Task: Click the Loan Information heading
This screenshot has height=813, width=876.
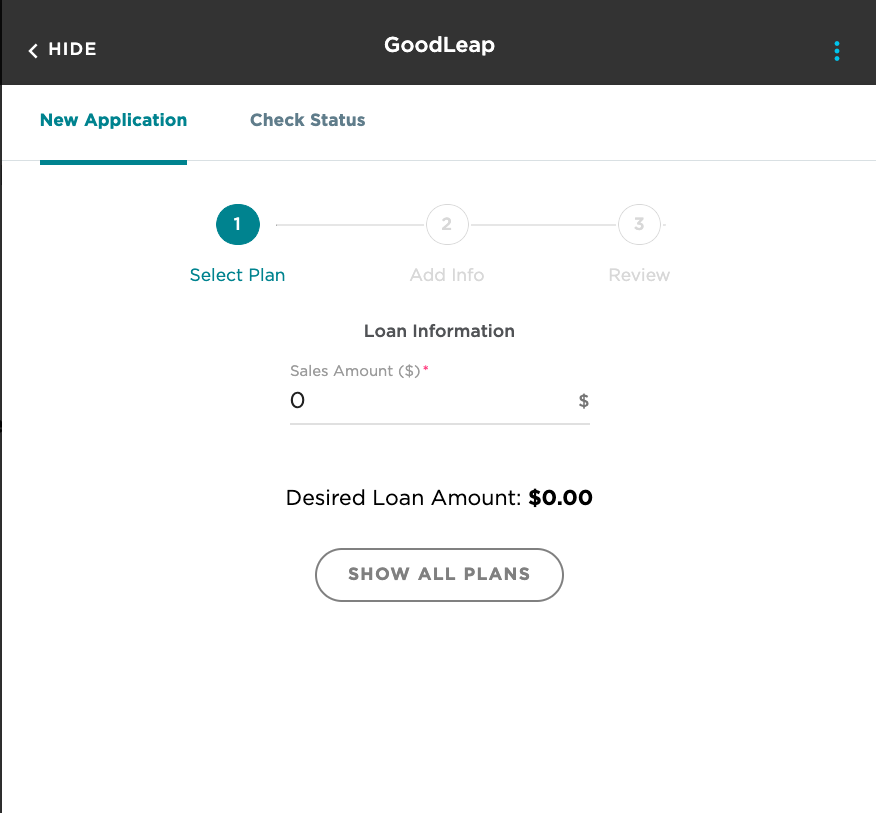Action: click(439, 331)
